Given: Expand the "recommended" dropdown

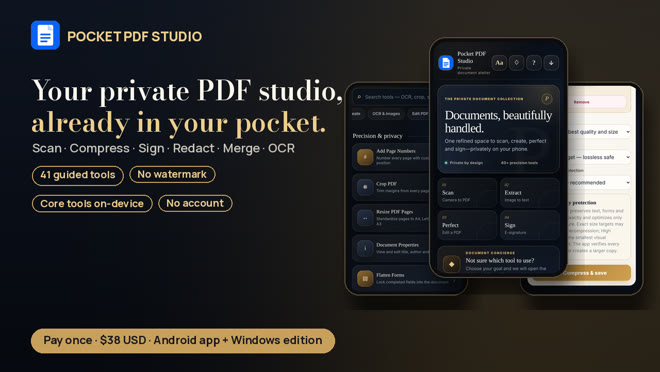Looking at the screenshot, I should [599, 183].
